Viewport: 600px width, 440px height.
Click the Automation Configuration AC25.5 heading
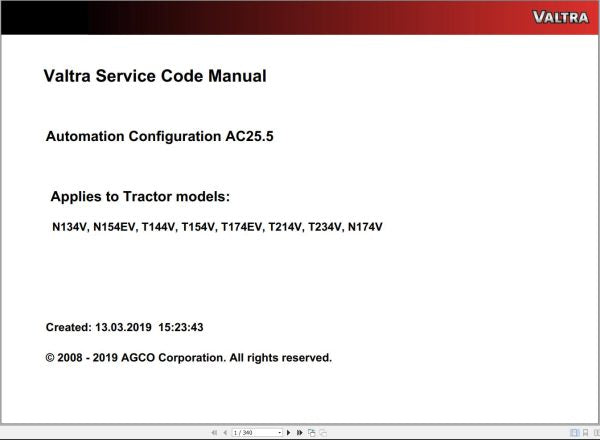pyautogui.click(x=159, y=136)
